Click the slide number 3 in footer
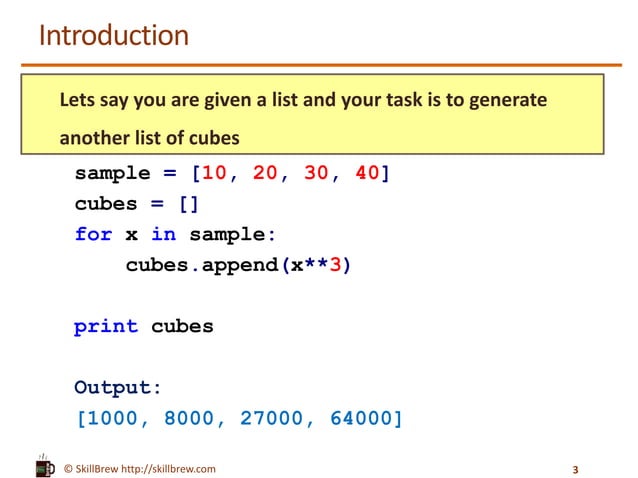 coord(575,470)
